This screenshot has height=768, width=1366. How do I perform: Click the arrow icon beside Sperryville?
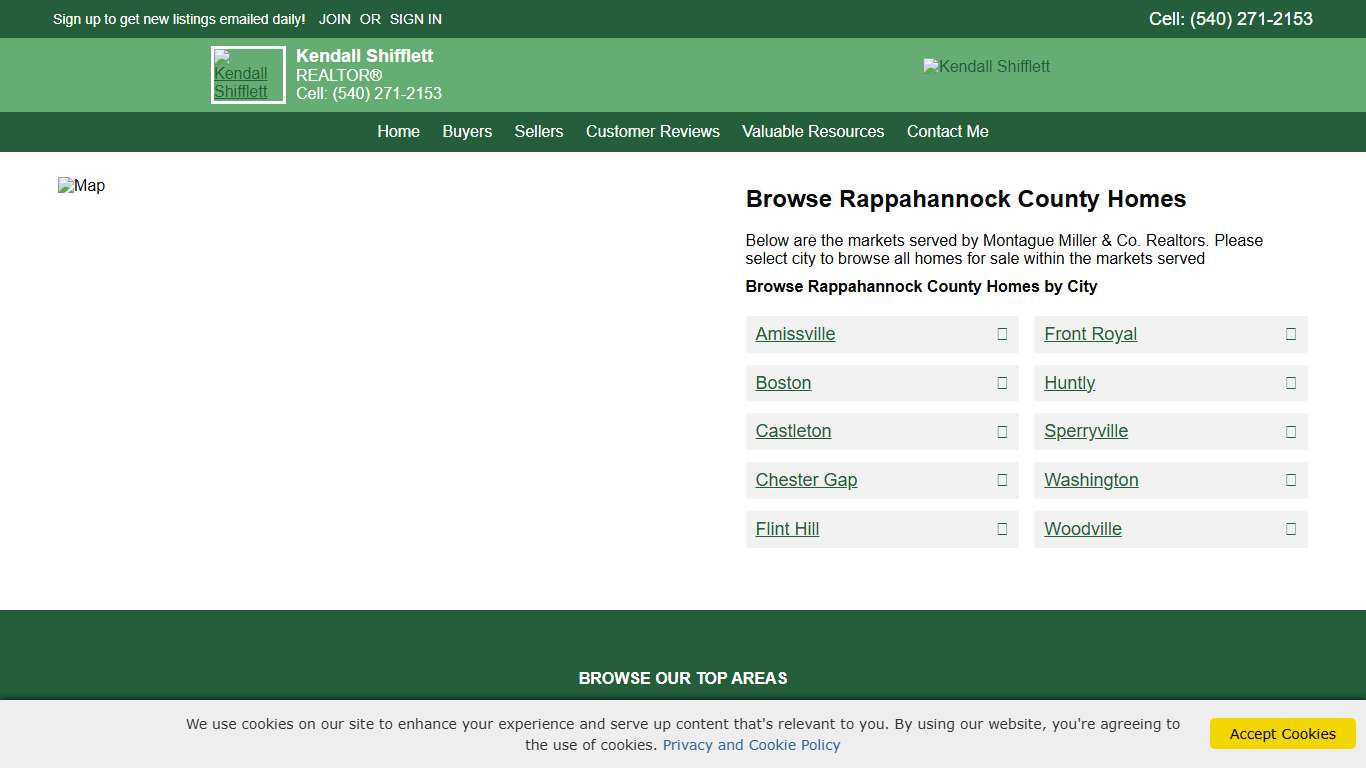[x=1290, y=431]
